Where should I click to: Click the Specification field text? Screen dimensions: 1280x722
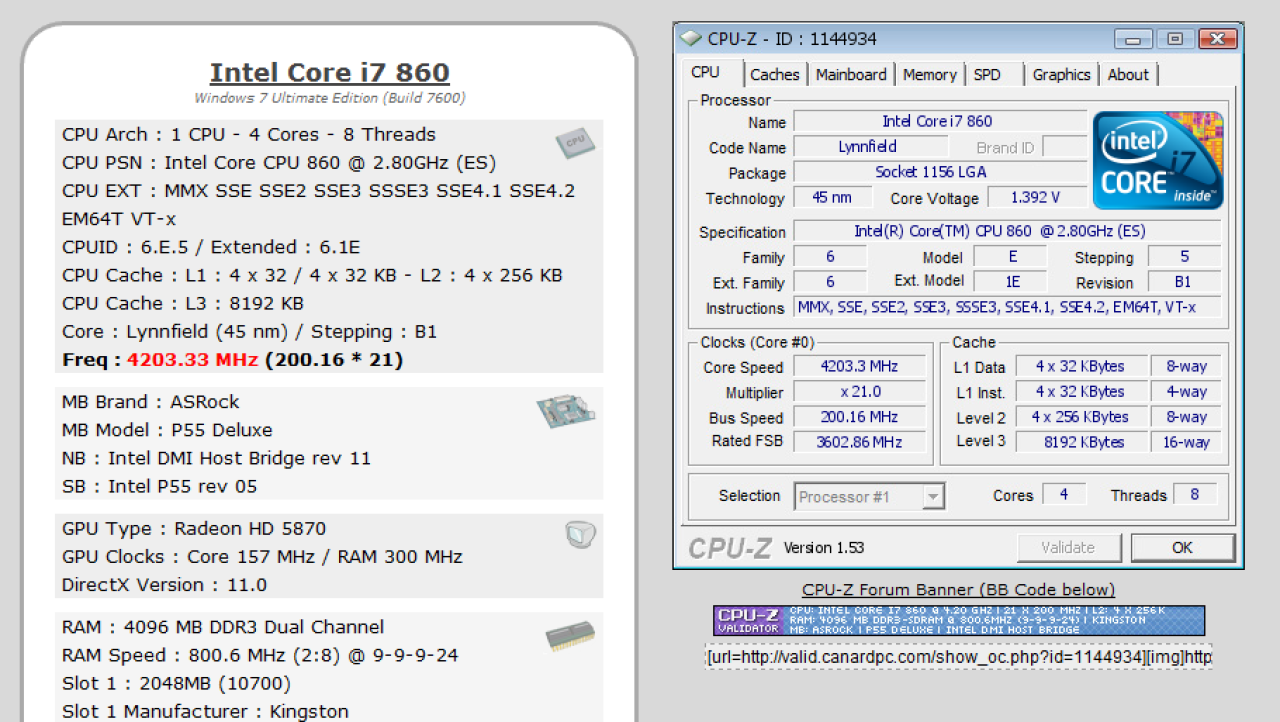pyautogui.click(x=1007, y=231)
